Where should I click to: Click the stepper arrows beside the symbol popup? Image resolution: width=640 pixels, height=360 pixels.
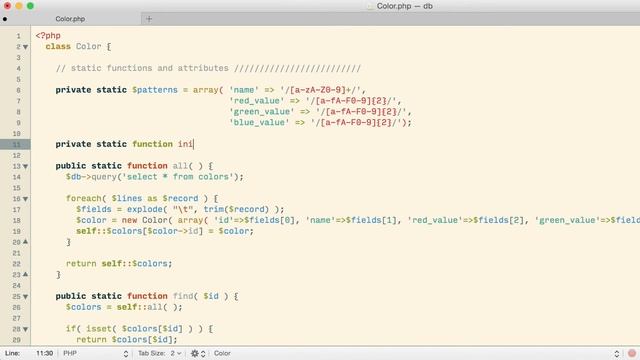[617, 353]
